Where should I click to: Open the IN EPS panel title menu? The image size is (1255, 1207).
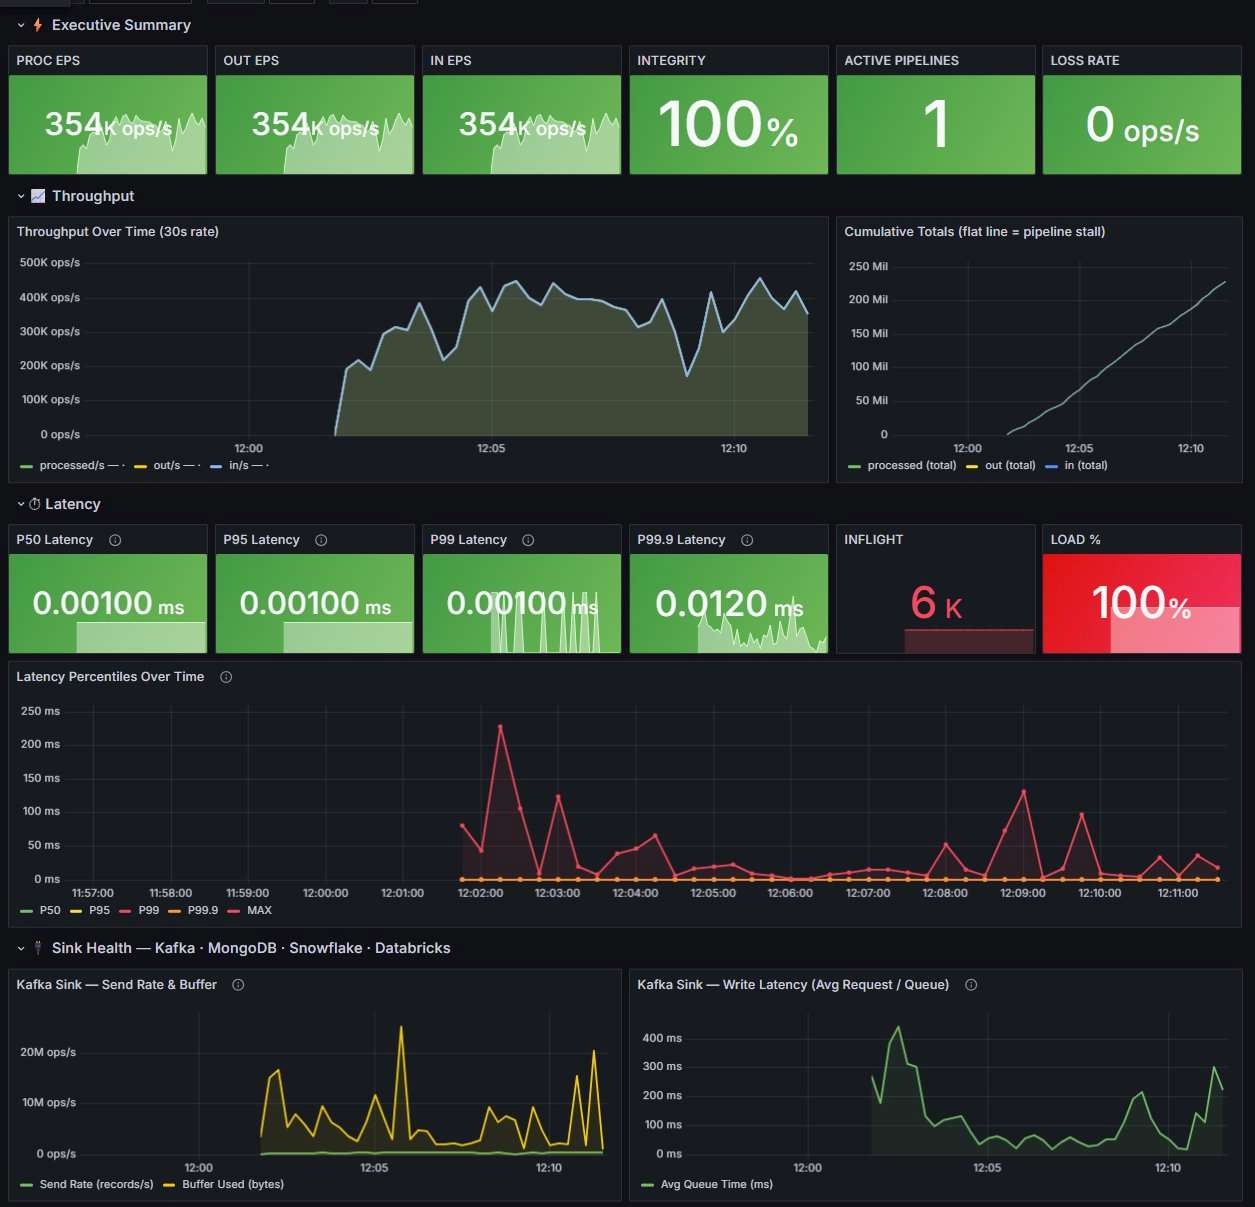[x=451, y=61]
